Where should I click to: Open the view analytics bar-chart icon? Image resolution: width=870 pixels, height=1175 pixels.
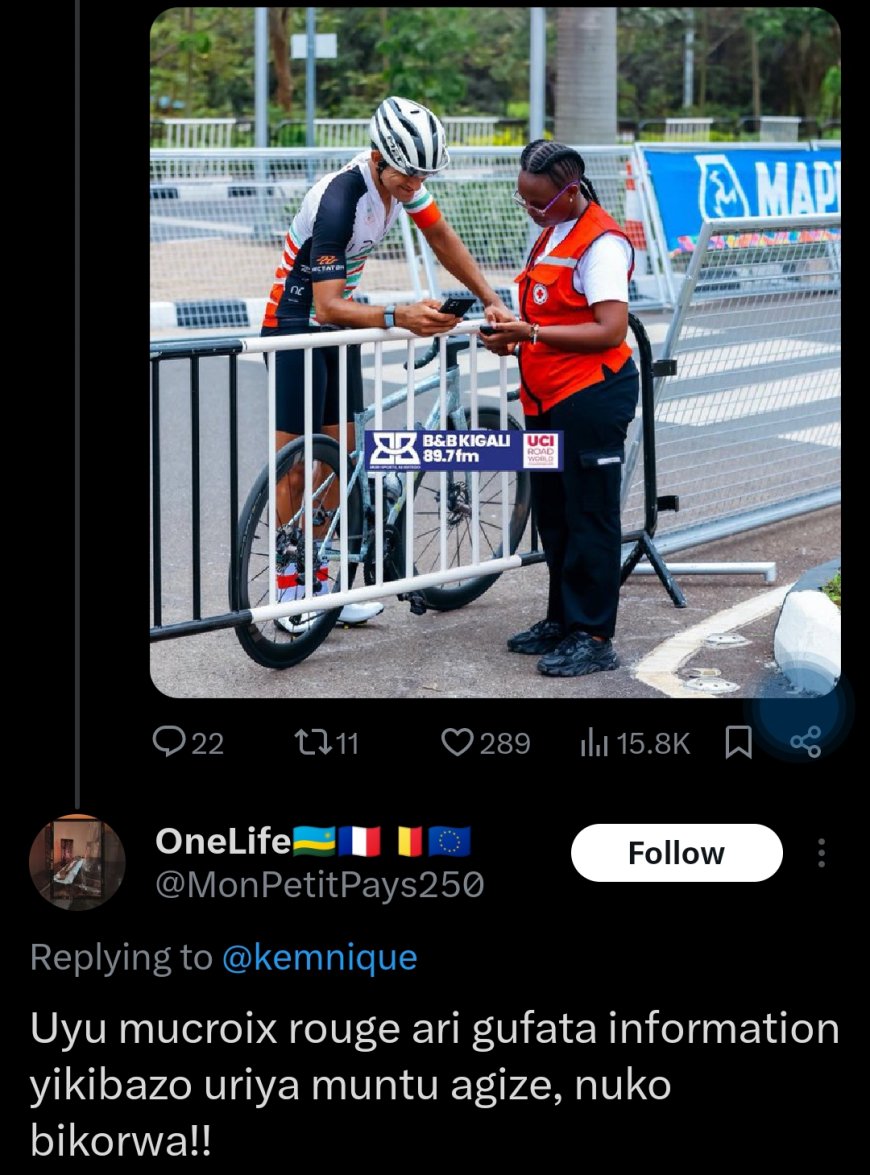pos(594,742)
